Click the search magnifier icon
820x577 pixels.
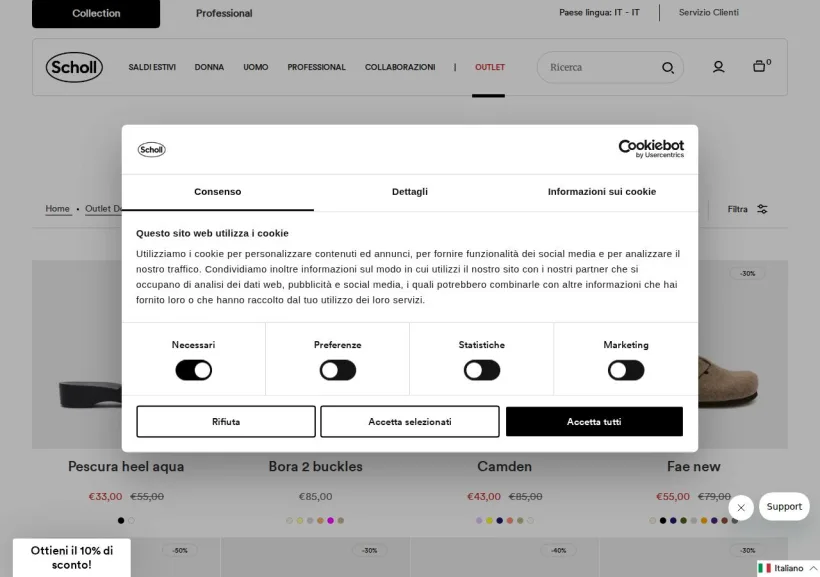[x=667, y=67]
